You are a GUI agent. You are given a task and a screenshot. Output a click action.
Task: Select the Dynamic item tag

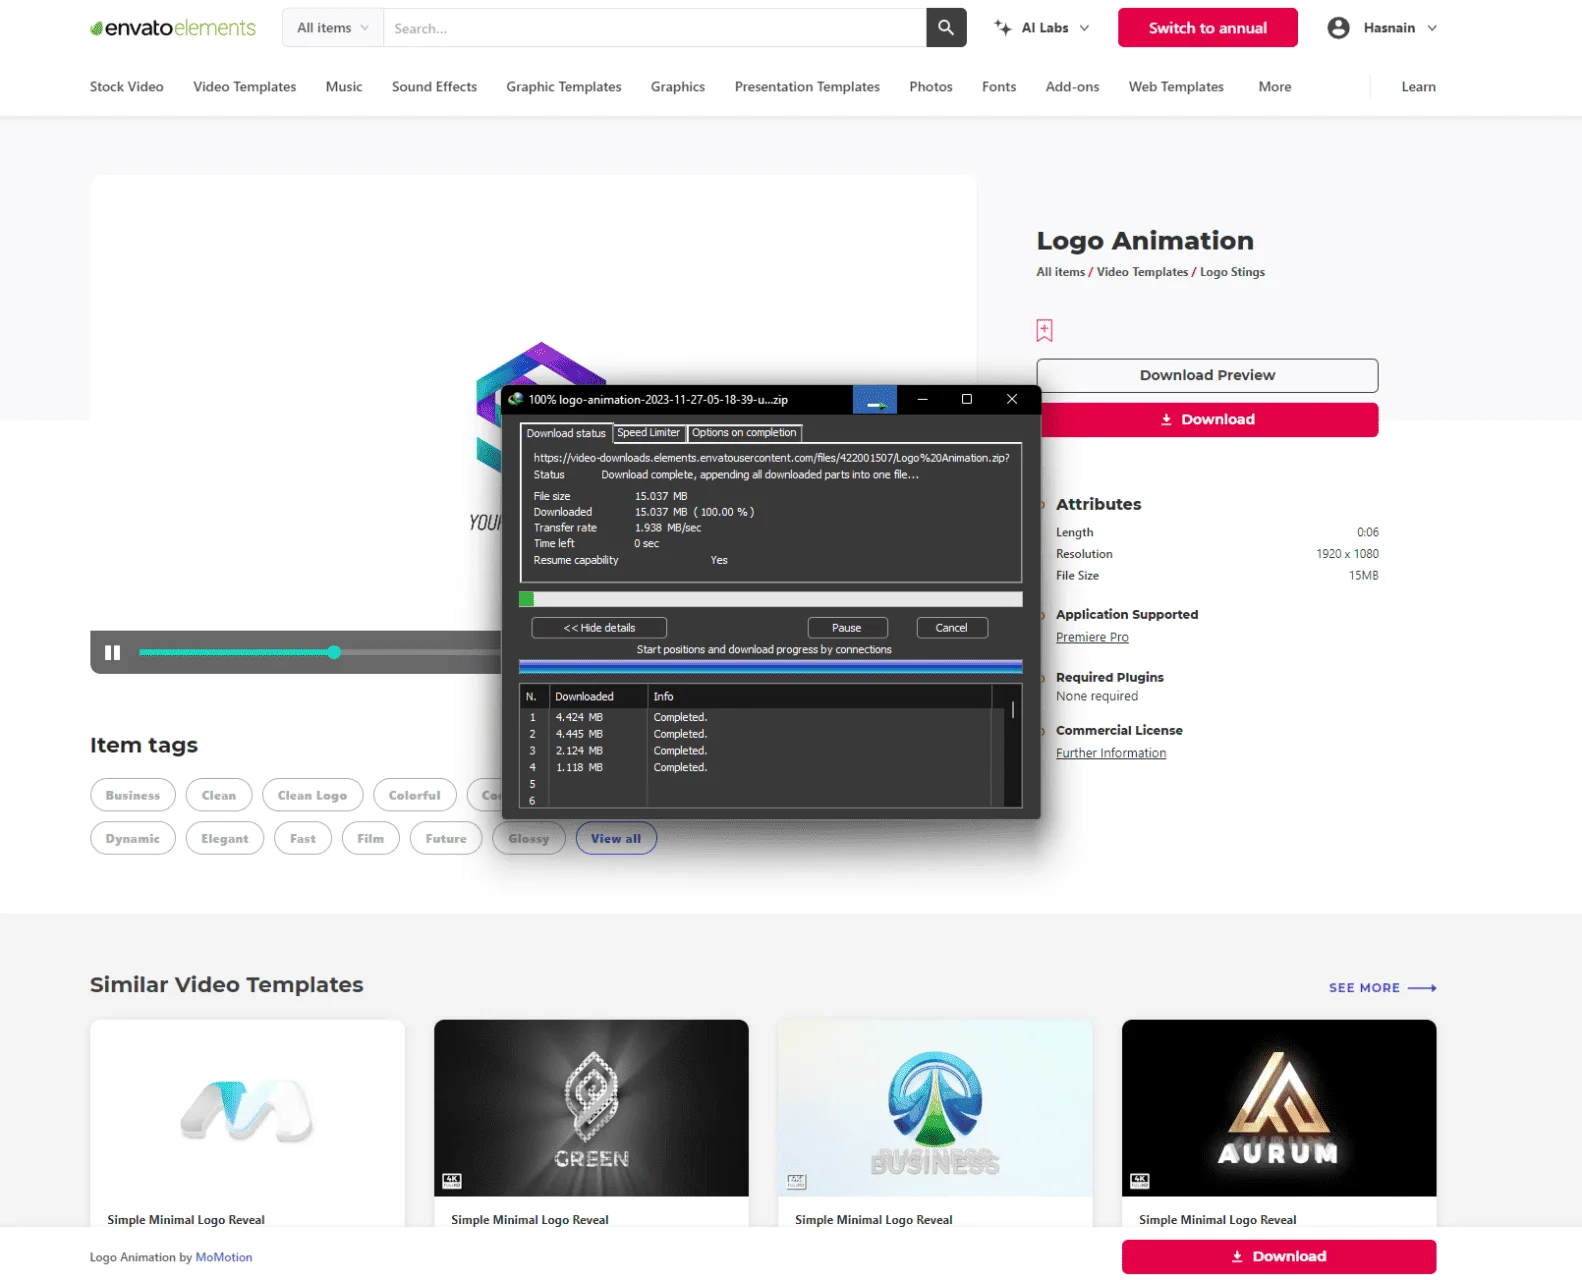tap(133, 838)
